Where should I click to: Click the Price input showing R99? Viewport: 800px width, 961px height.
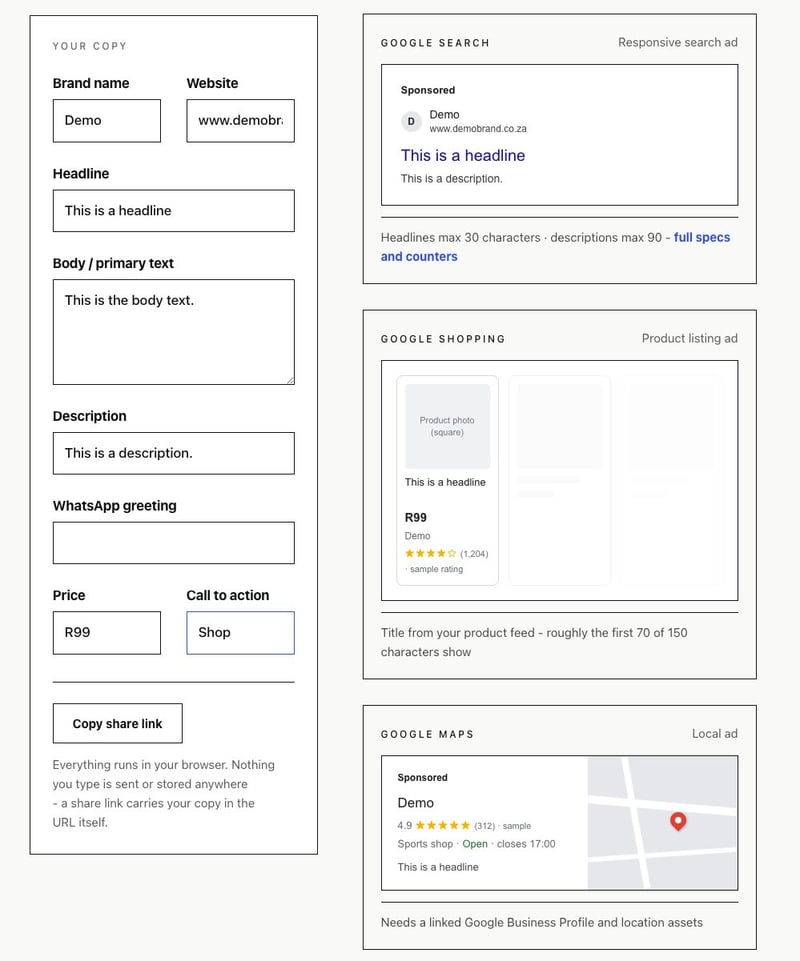pyautogui.click(x=107, y=632)
